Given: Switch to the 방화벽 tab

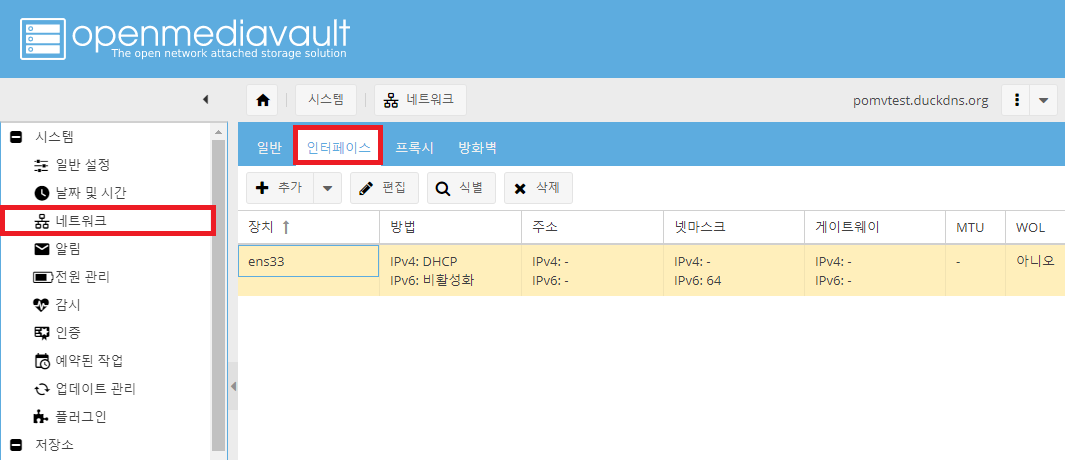Looking at the screenshot, I should (477, 147).
